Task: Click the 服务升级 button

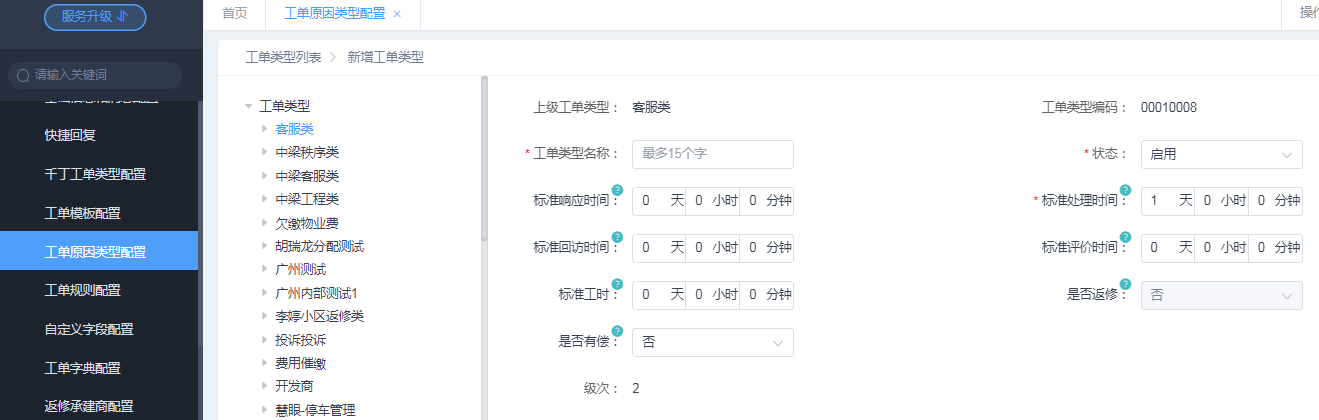Action: pos(95,17)
